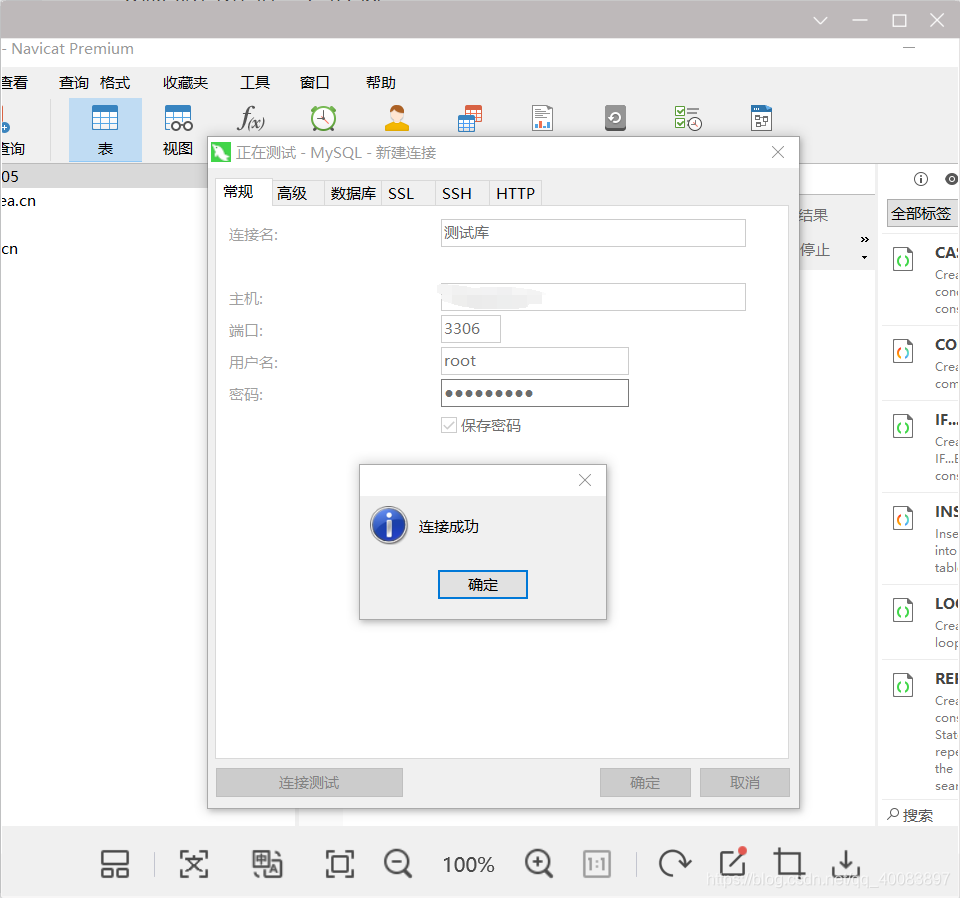Click OK (确定) in the success message box
This screenshot has width=960, height=898.
(x=482, y=585)
